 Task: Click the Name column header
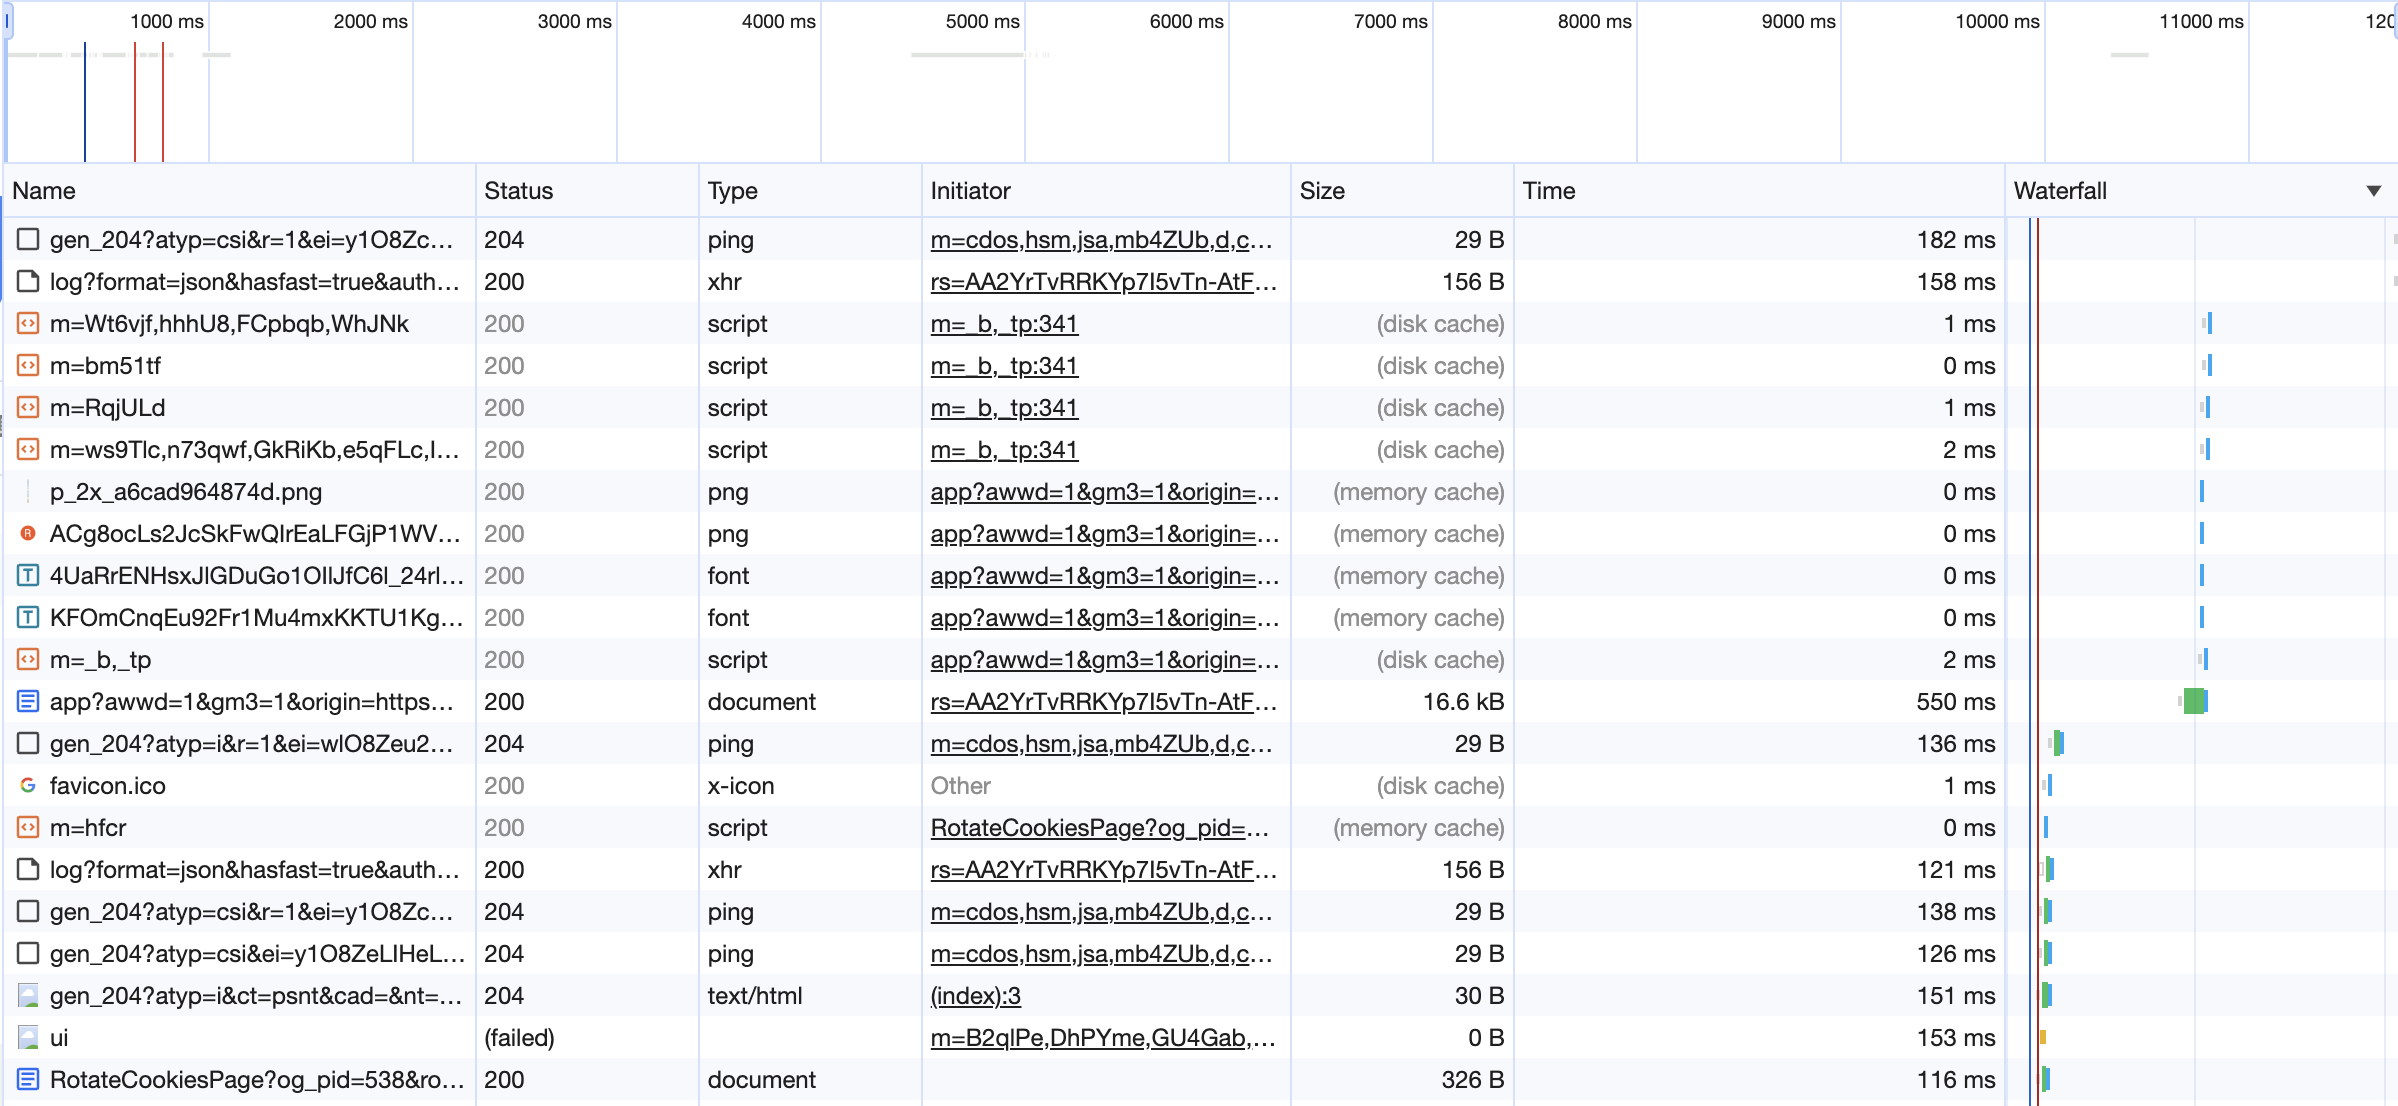pyautogui.click(x=44, y=191)
